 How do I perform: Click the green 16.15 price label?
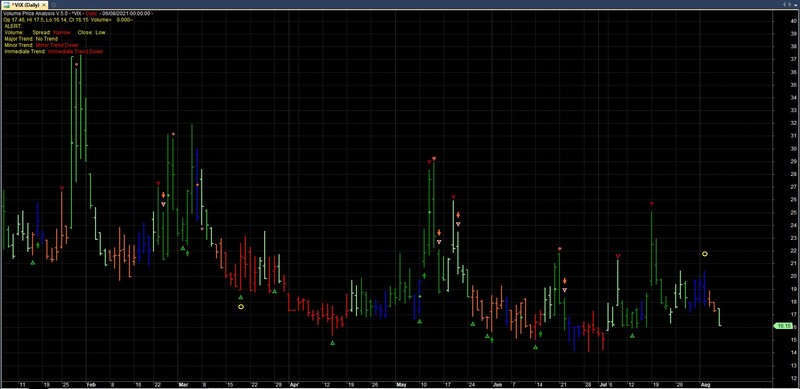(783, 326)
